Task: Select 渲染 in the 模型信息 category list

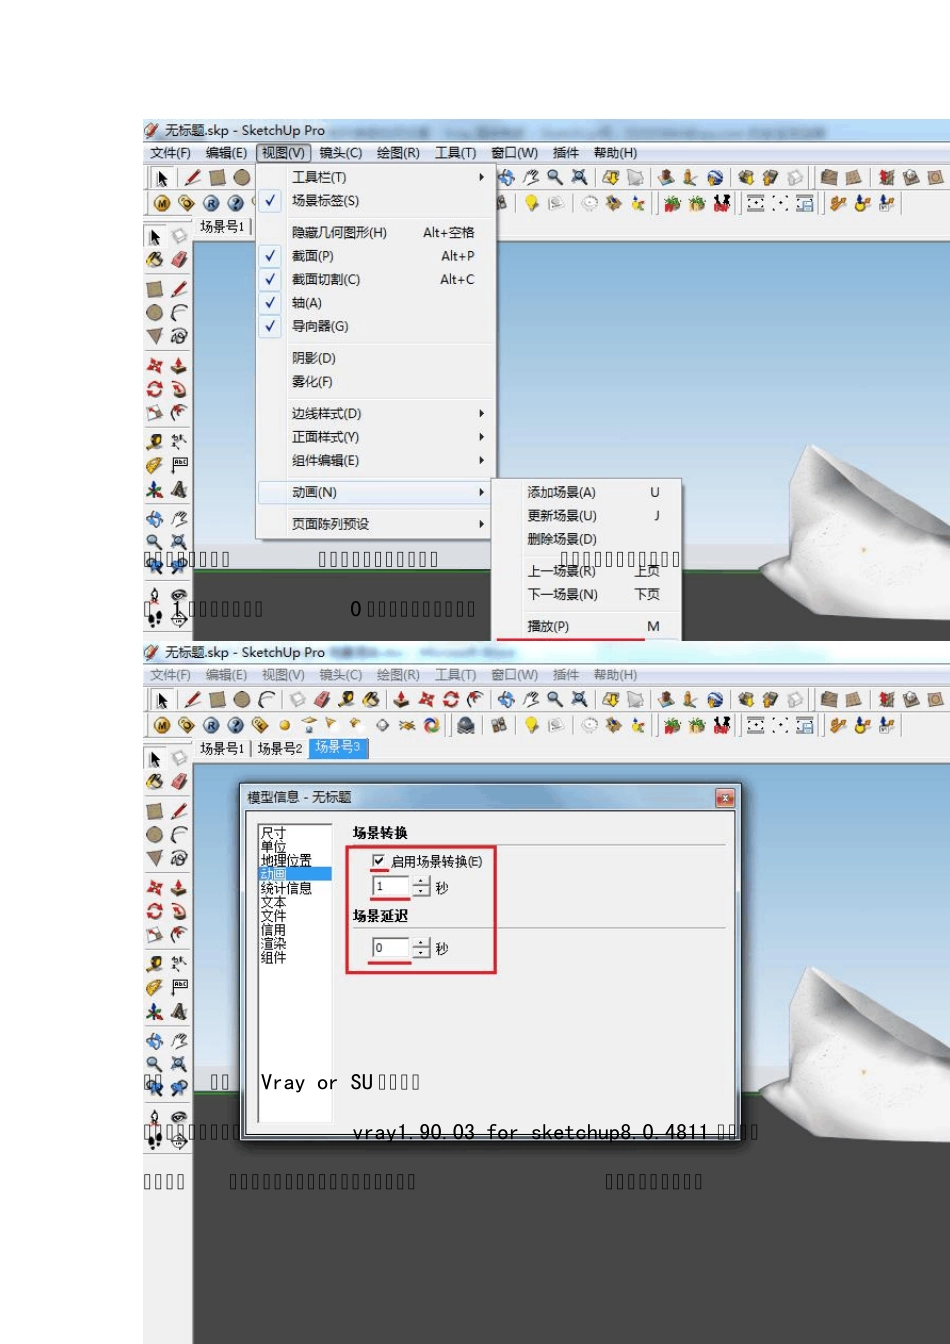Action: (295, 943)
